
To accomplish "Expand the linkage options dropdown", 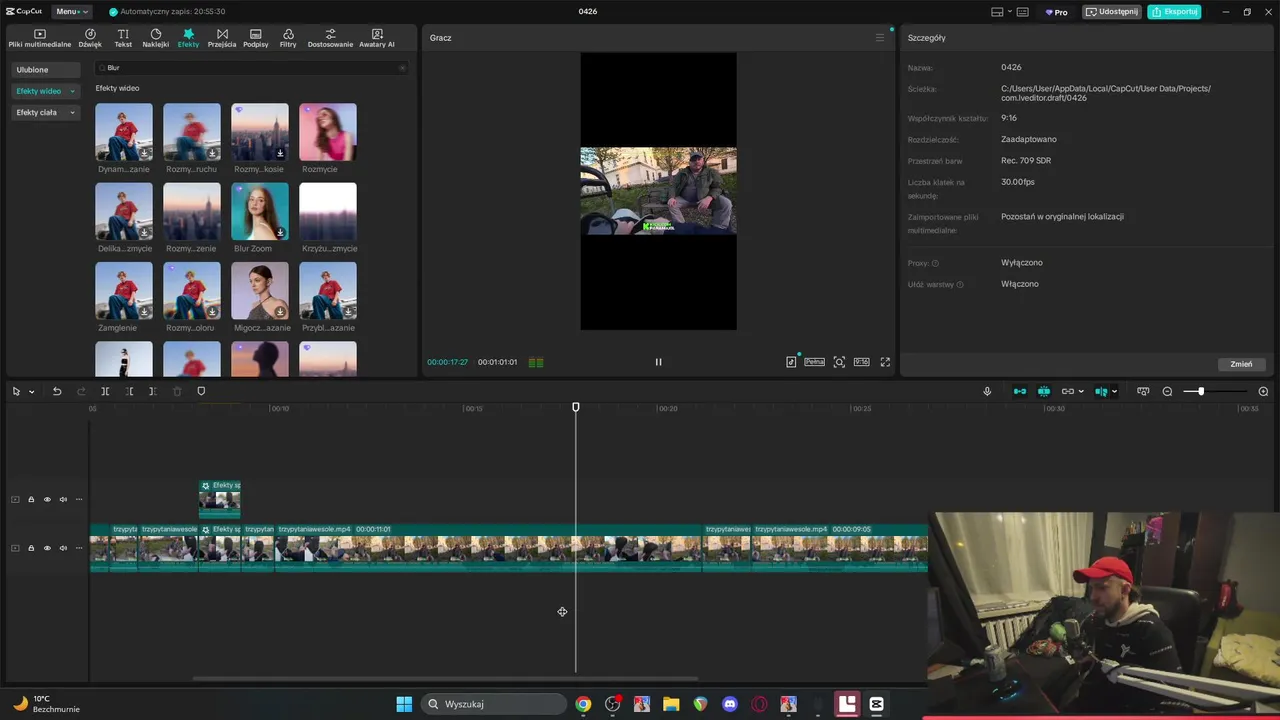I will (x=1081, y=392).
